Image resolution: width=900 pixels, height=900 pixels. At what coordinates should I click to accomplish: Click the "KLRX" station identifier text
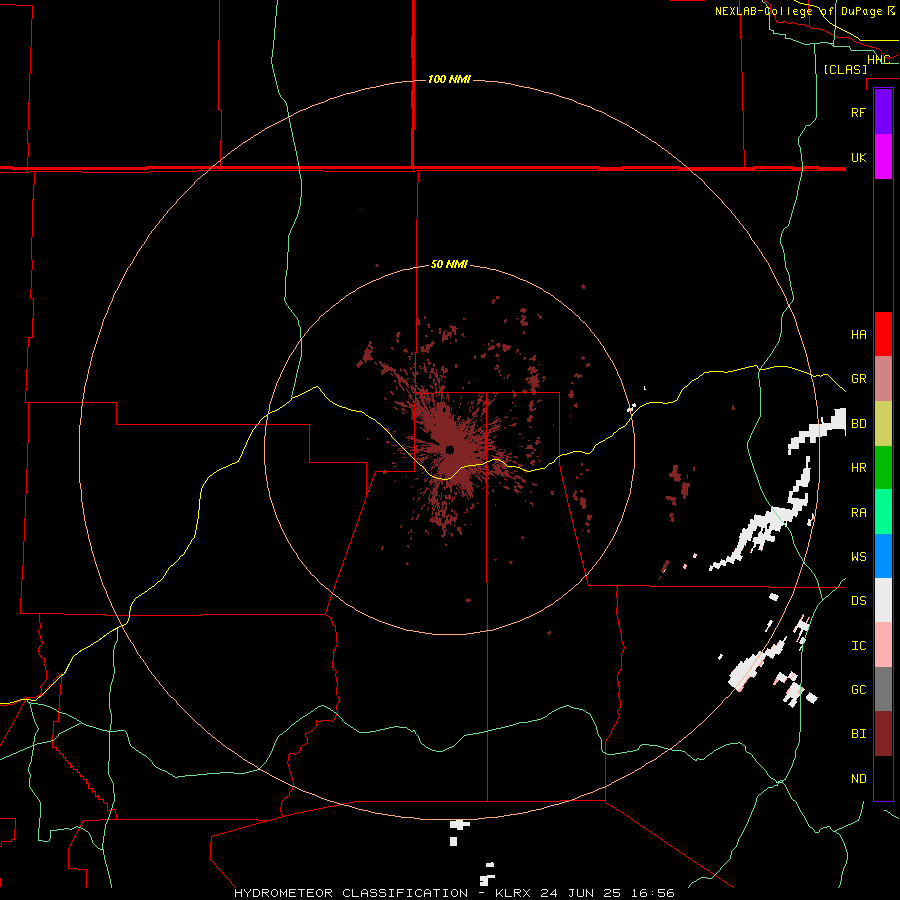(x=513, y=893)
